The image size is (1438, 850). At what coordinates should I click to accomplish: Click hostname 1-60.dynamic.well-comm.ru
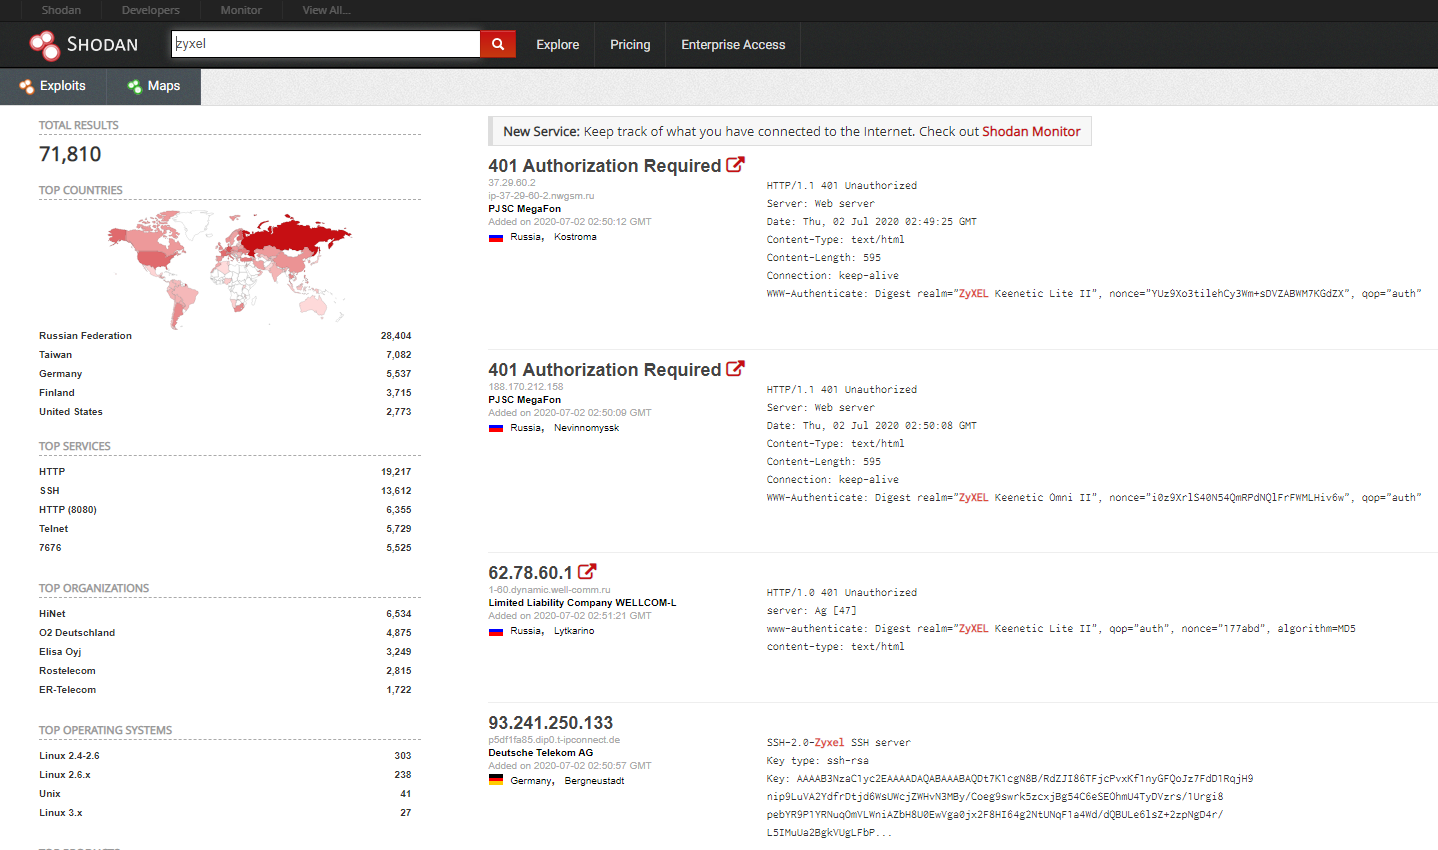549,590
